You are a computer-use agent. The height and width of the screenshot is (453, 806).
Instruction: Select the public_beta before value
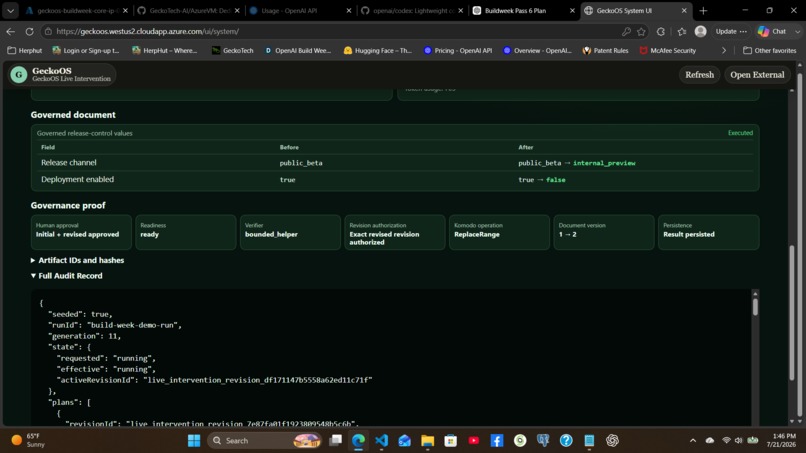(x=301, y=163)
